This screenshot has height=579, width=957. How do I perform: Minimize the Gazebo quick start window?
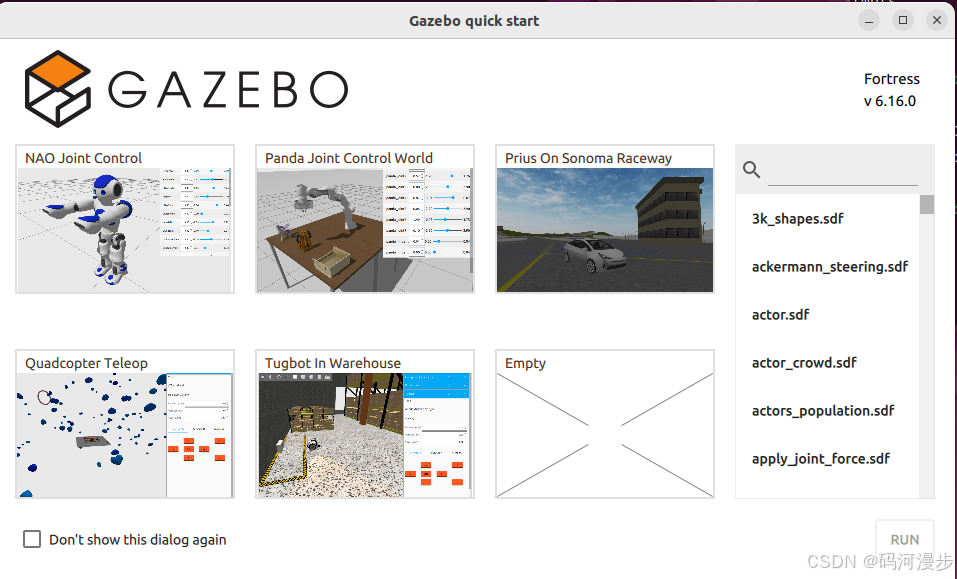coord(869,20)
